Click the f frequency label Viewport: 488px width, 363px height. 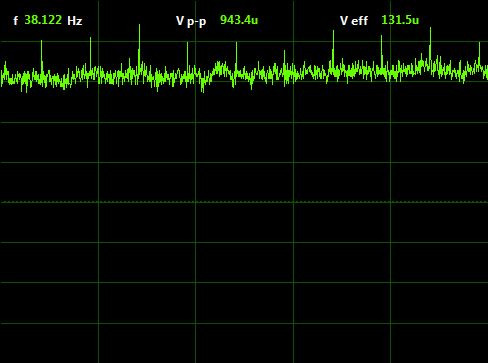(15, 21)
